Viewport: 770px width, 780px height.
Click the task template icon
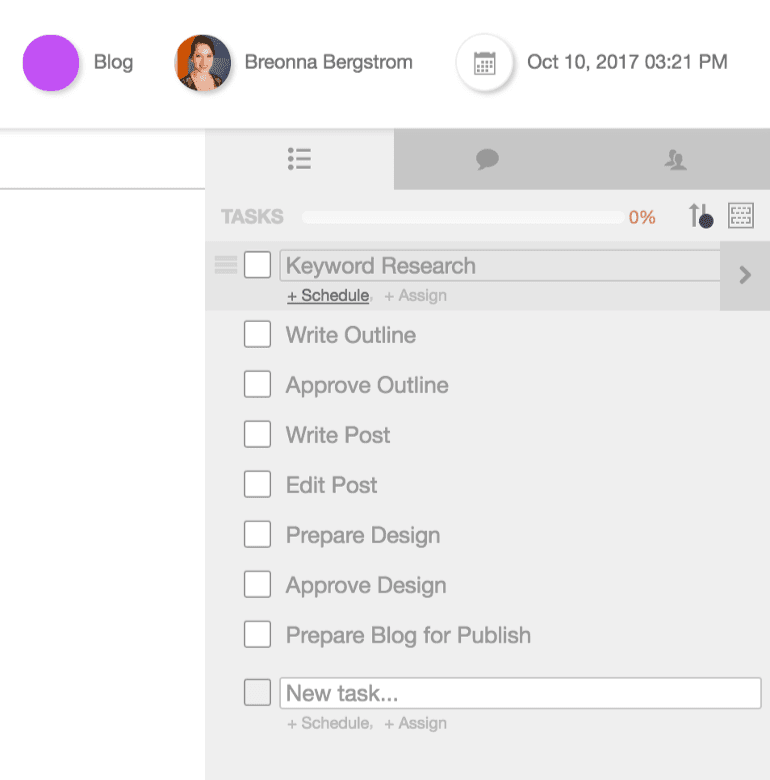[x=741, y=215]
